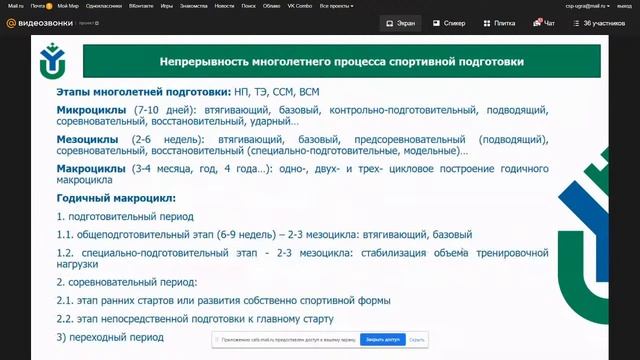The height and width of the screenshot is (360, 640).
Task: Click the word Мезоциклы on the slide
Action: [x=87, y=139]
